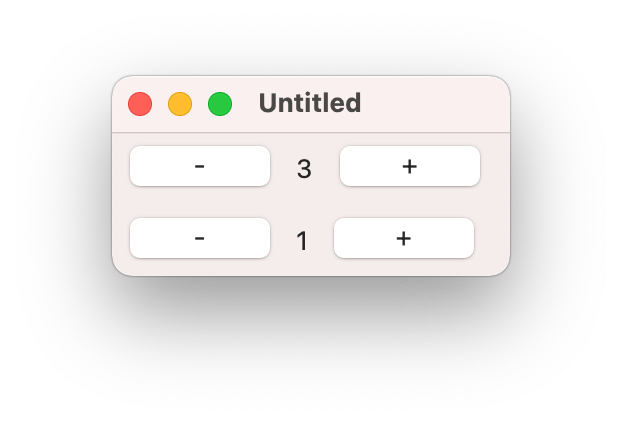Increase the top counter showing 3
Image resolution: width=622 pixels, height=424 pixels.
(x=410, y=166)
